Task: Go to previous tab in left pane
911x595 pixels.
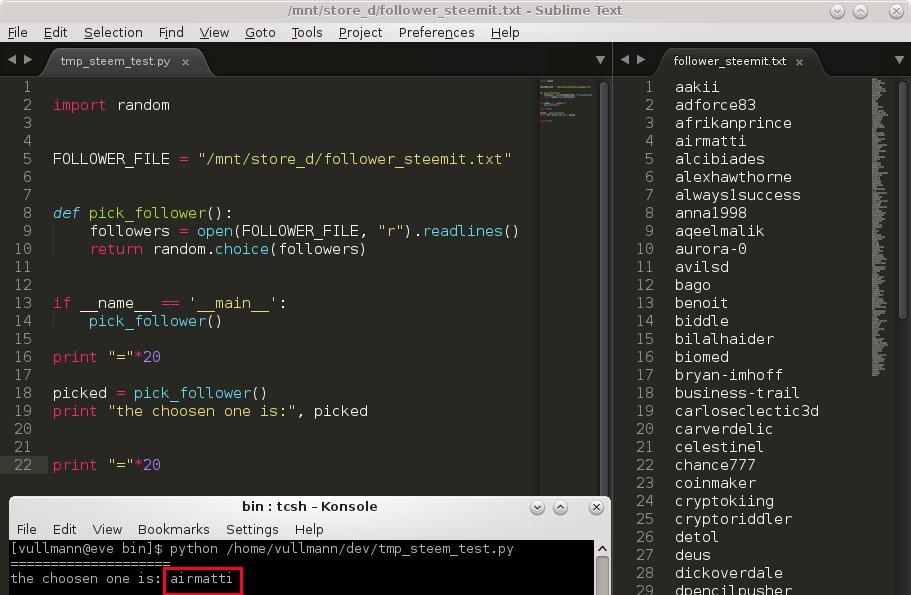Action: pyautogui.click(x=12, y=59)
